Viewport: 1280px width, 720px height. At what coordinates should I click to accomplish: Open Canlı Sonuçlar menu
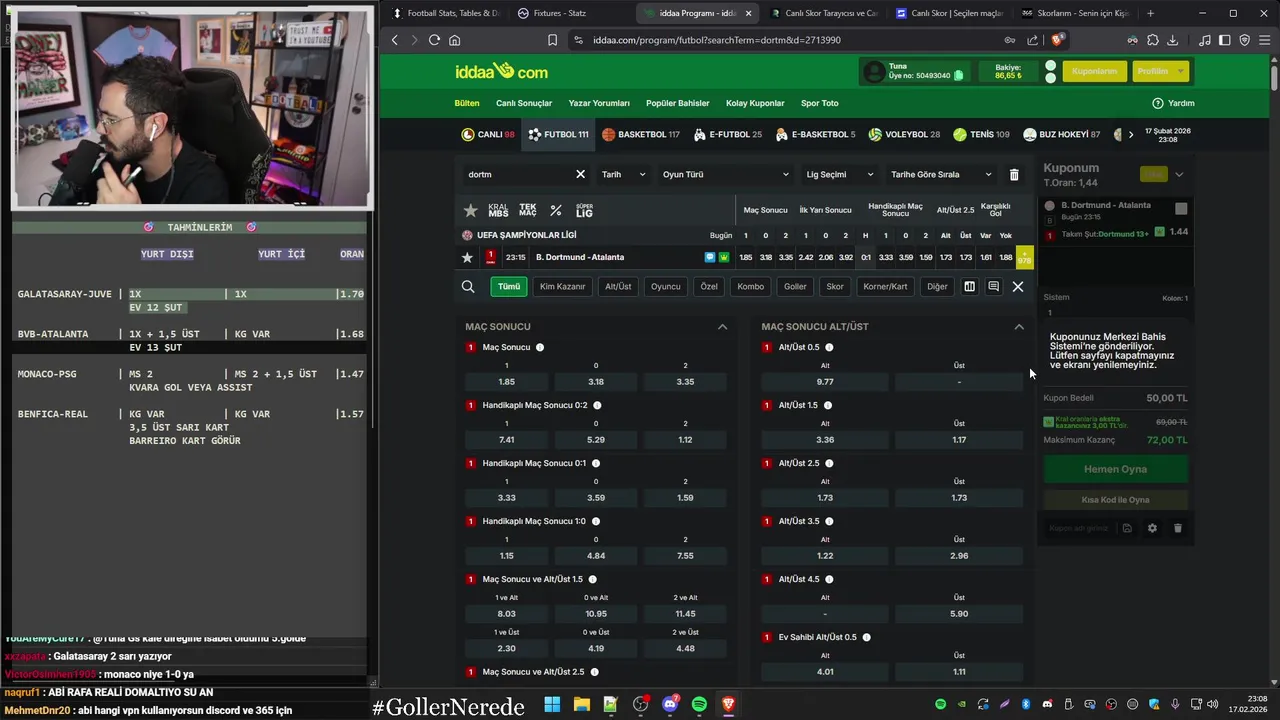[524, 103]
